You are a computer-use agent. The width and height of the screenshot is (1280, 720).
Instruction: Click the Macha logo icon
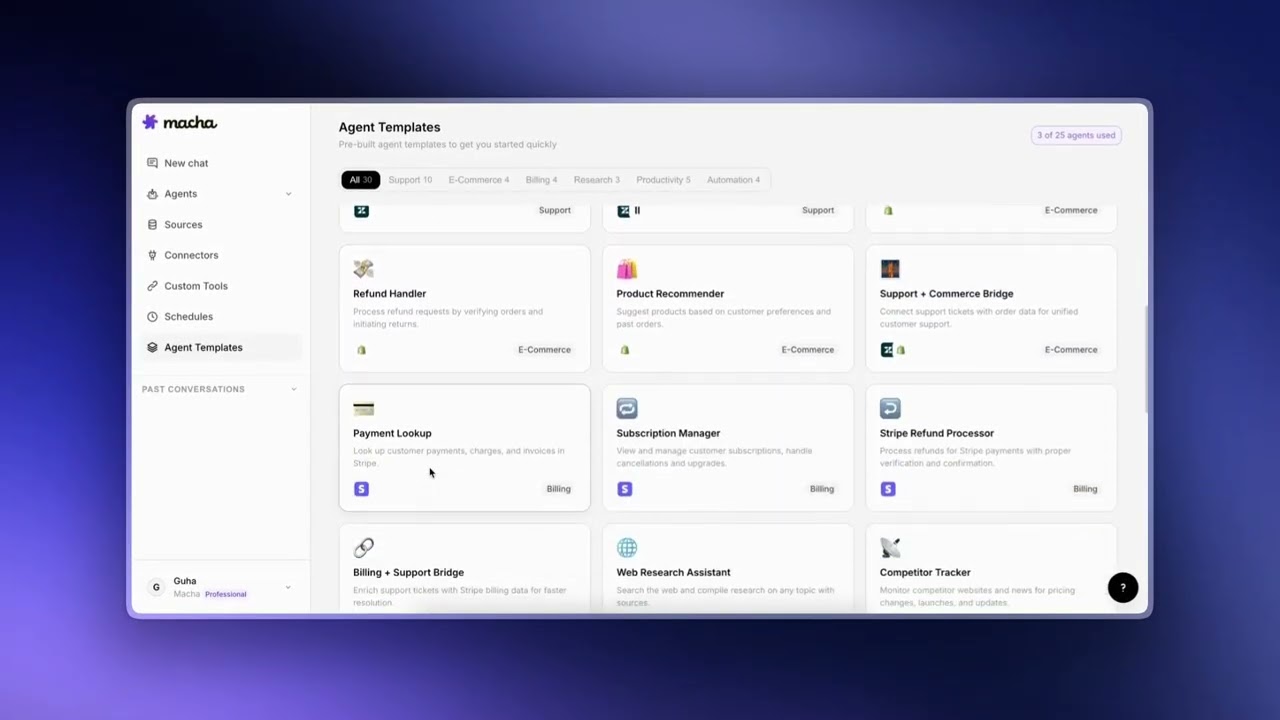pos(150,122)
